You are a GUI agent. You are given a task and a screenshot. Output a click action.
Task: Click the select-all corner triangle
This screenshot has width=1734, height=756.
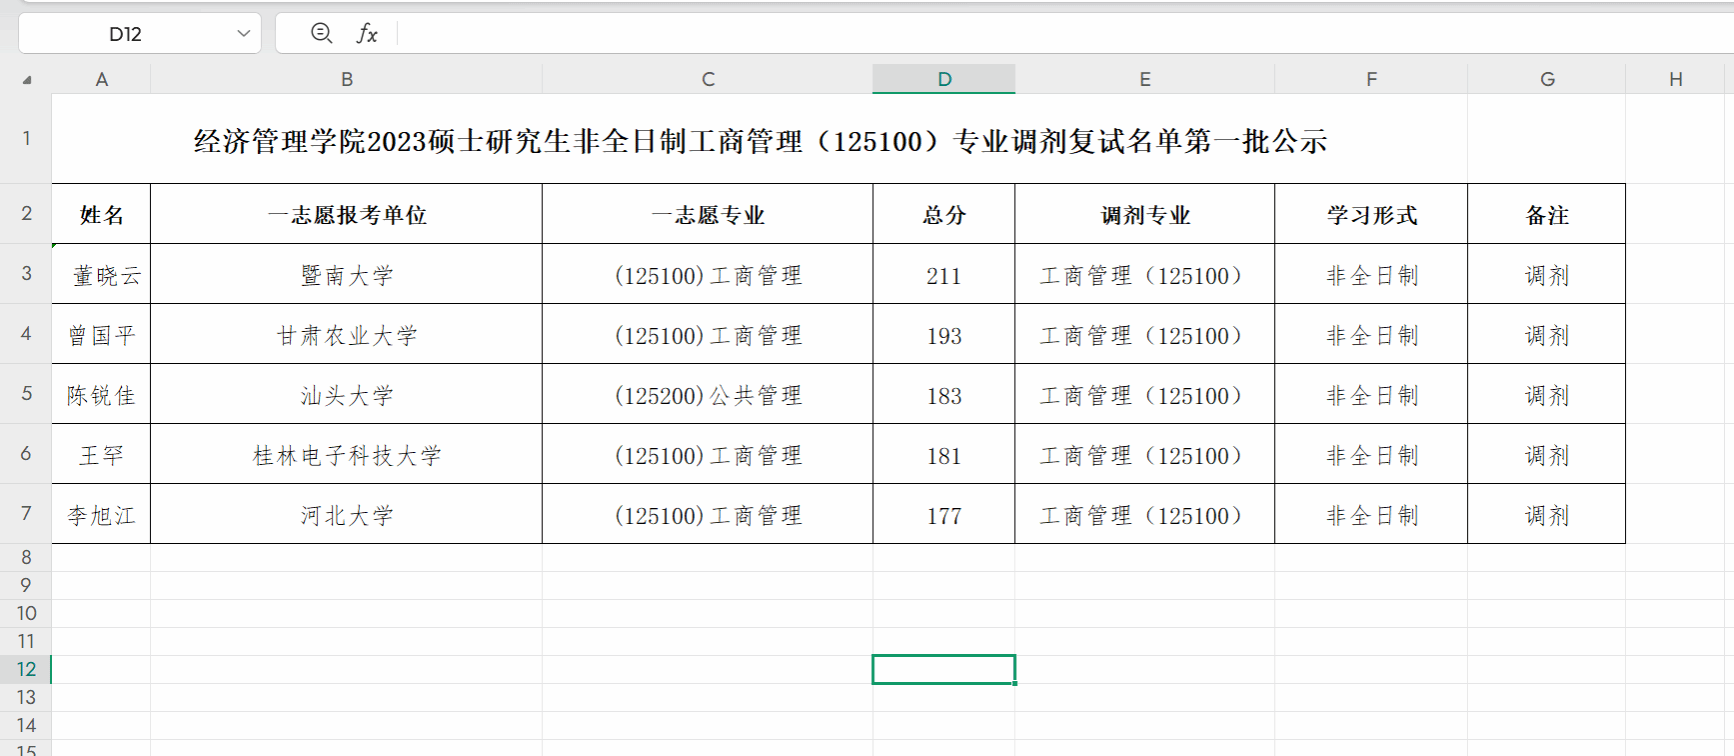point(27,80)
